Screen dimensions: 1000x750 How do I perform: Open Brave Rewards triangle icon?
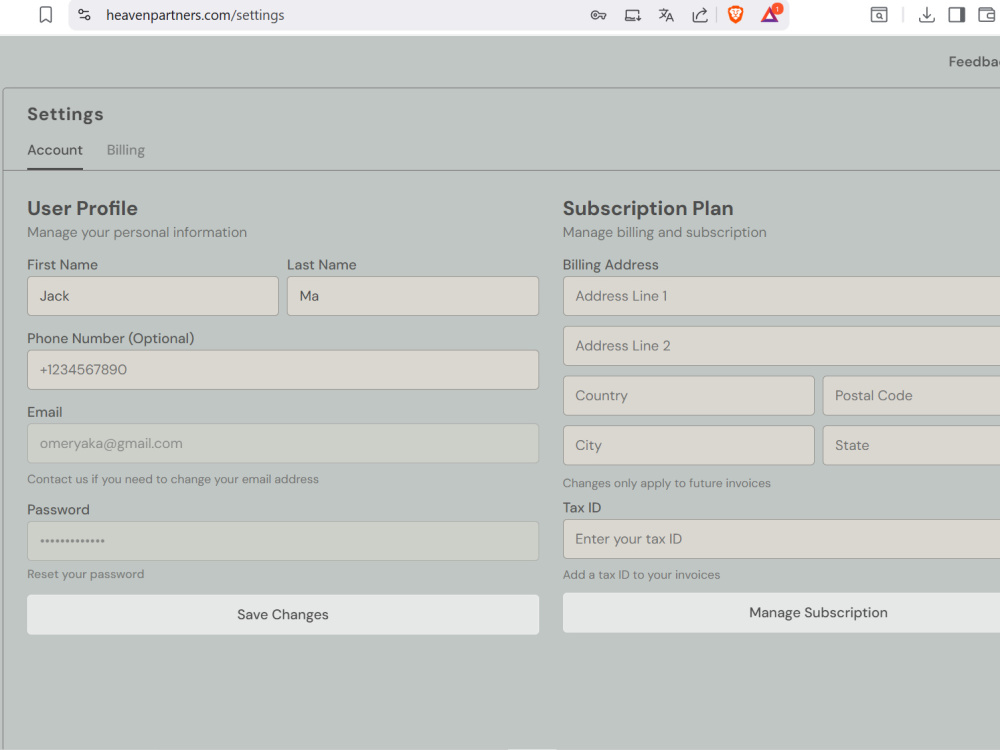[x=770, y=14]
